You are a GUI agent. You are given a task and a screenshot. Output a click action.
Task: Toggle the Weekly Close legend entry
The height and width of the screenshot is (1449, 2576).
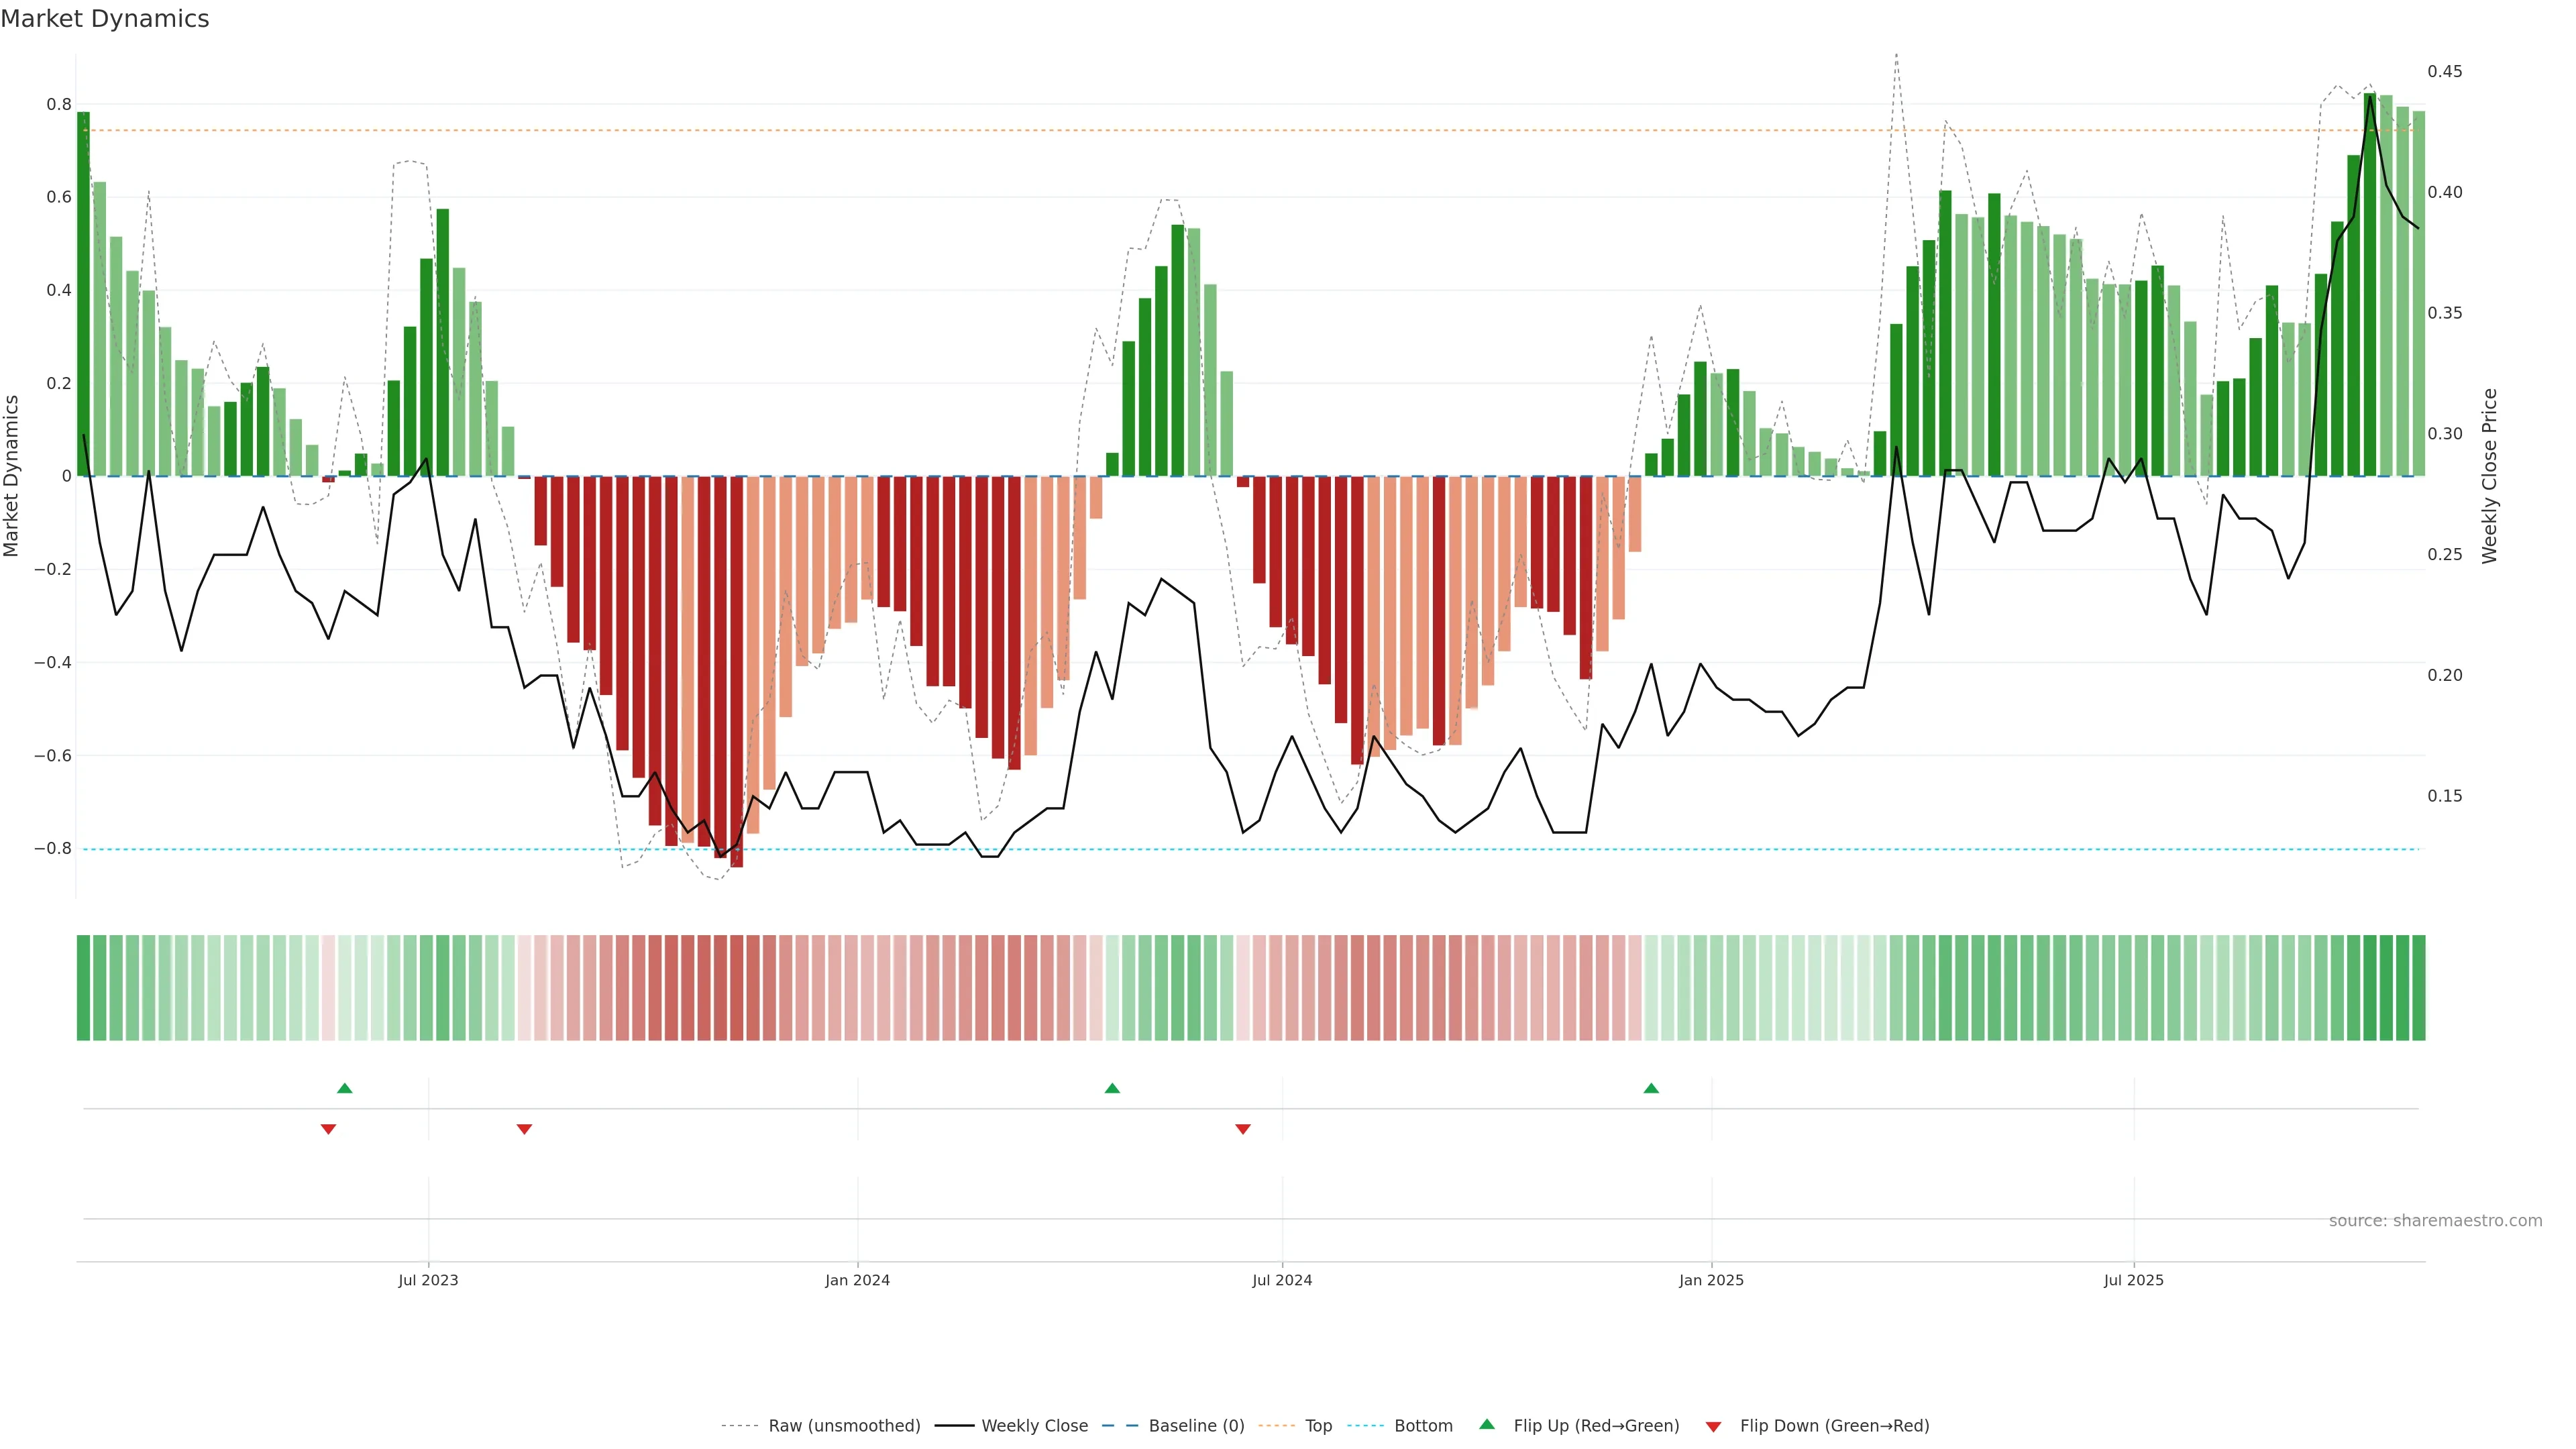[x=1034, y=1425]
